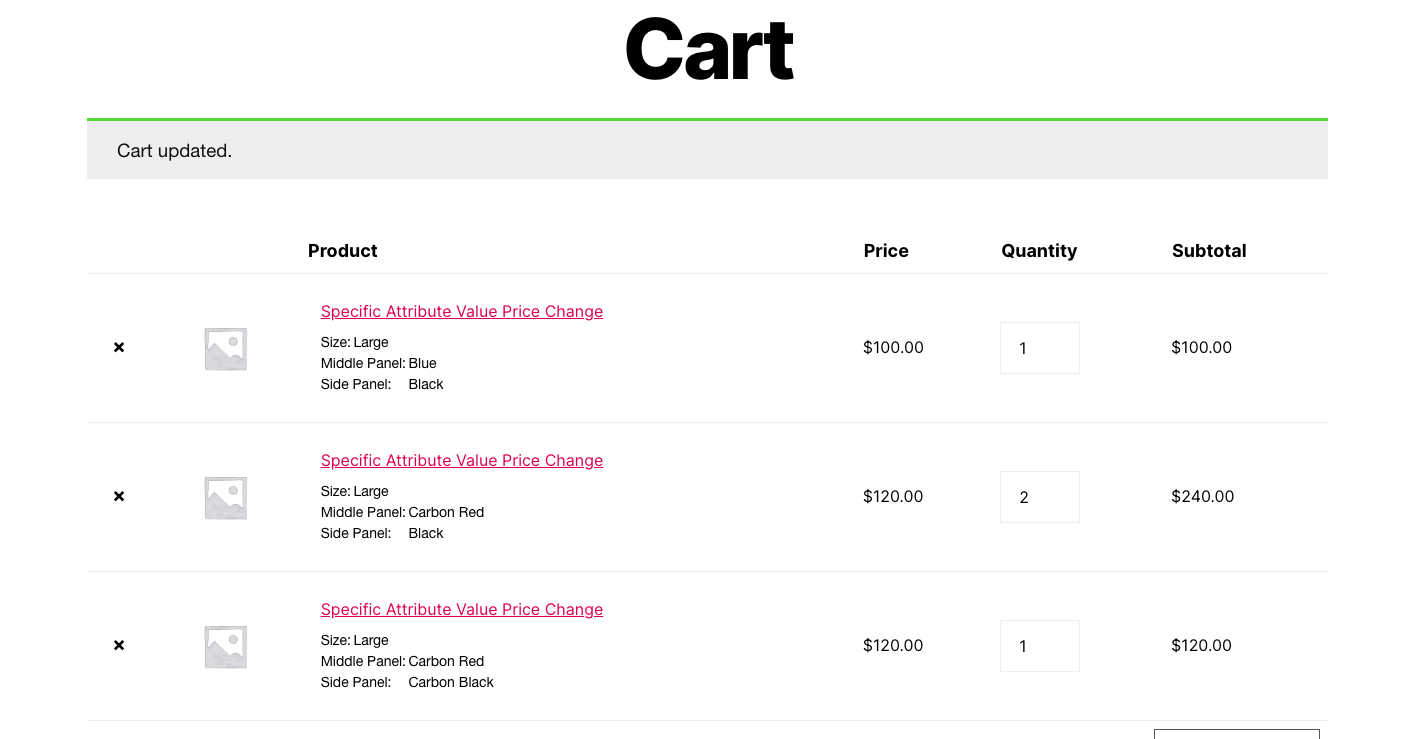Click the Price column header

tap(885, 251)
